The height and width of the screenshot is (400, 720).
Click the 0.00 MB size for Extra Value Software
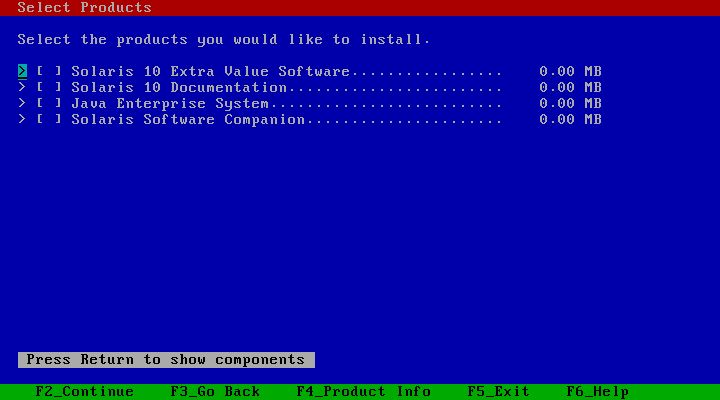tap(570, 71)
